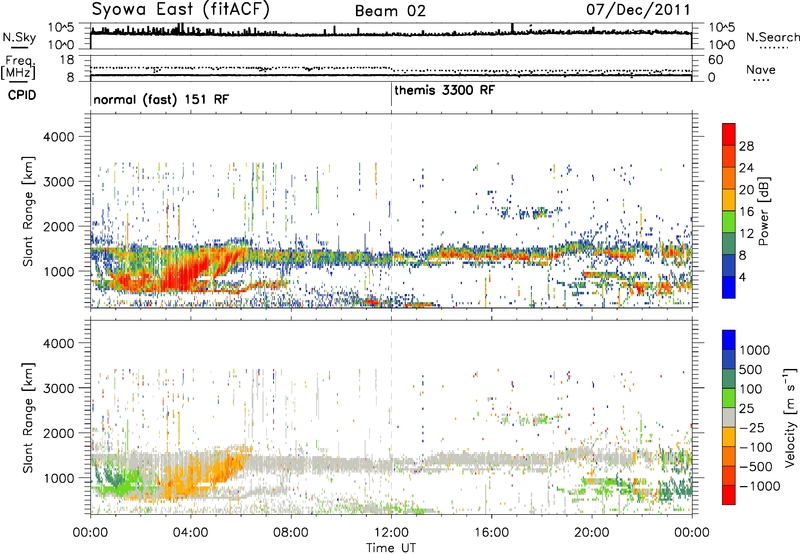Click the '28' tick on Power color bar
The height and width of the screenshot is (554, 800).
(x=746, y=146)
